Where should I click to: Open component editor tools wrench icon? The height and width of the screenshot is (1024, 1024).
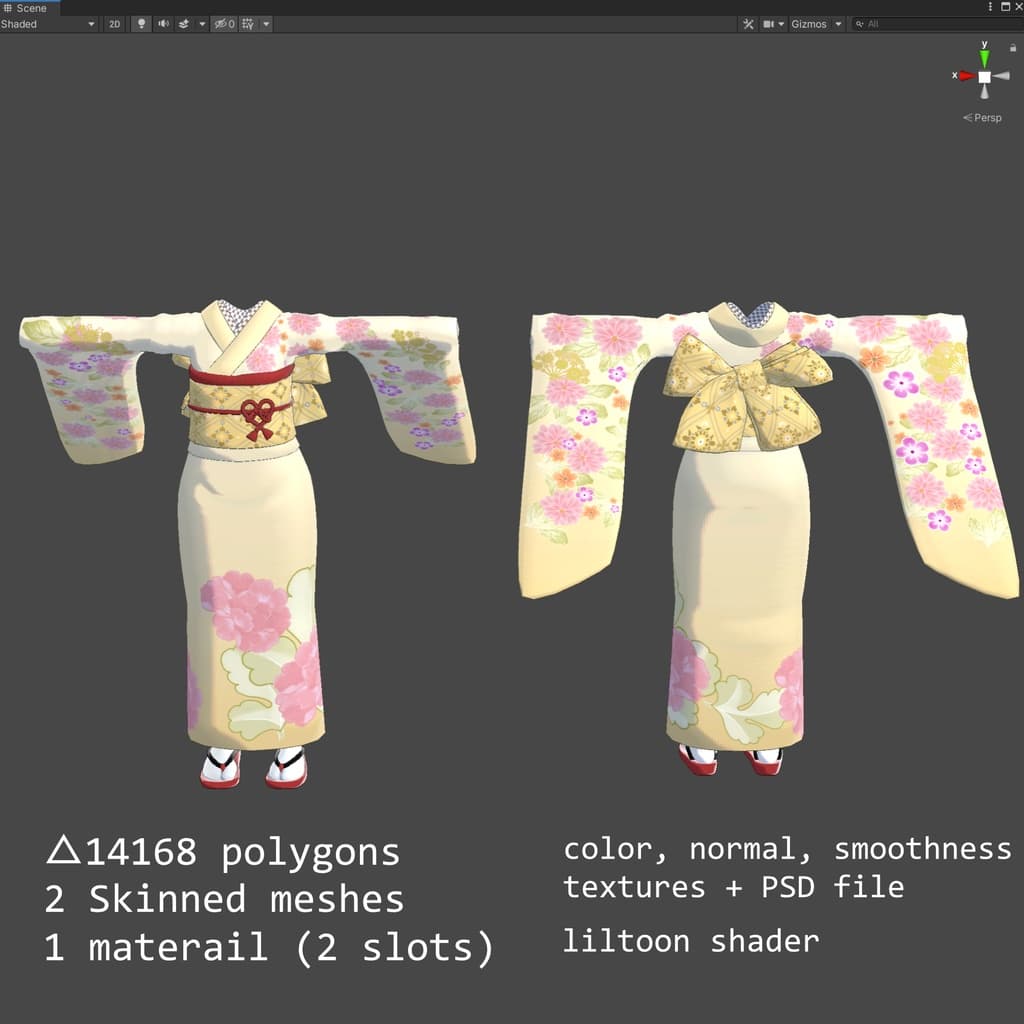(x=748, y=24)
